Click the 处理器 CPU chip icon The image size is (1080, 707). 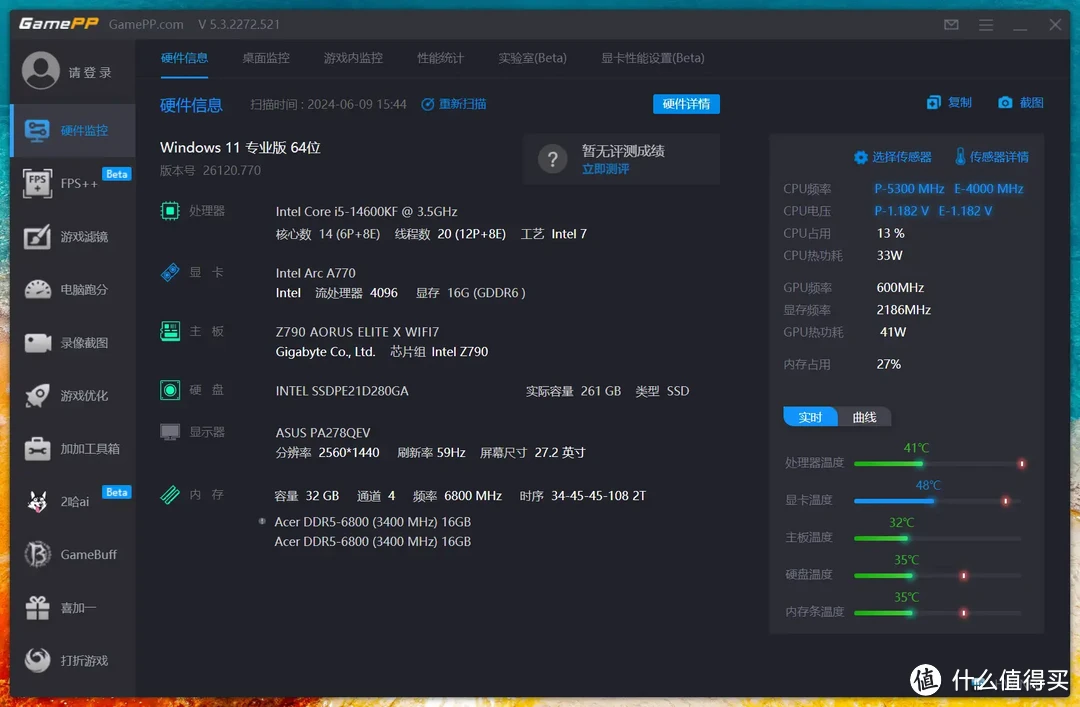click(x=169, y=211)
